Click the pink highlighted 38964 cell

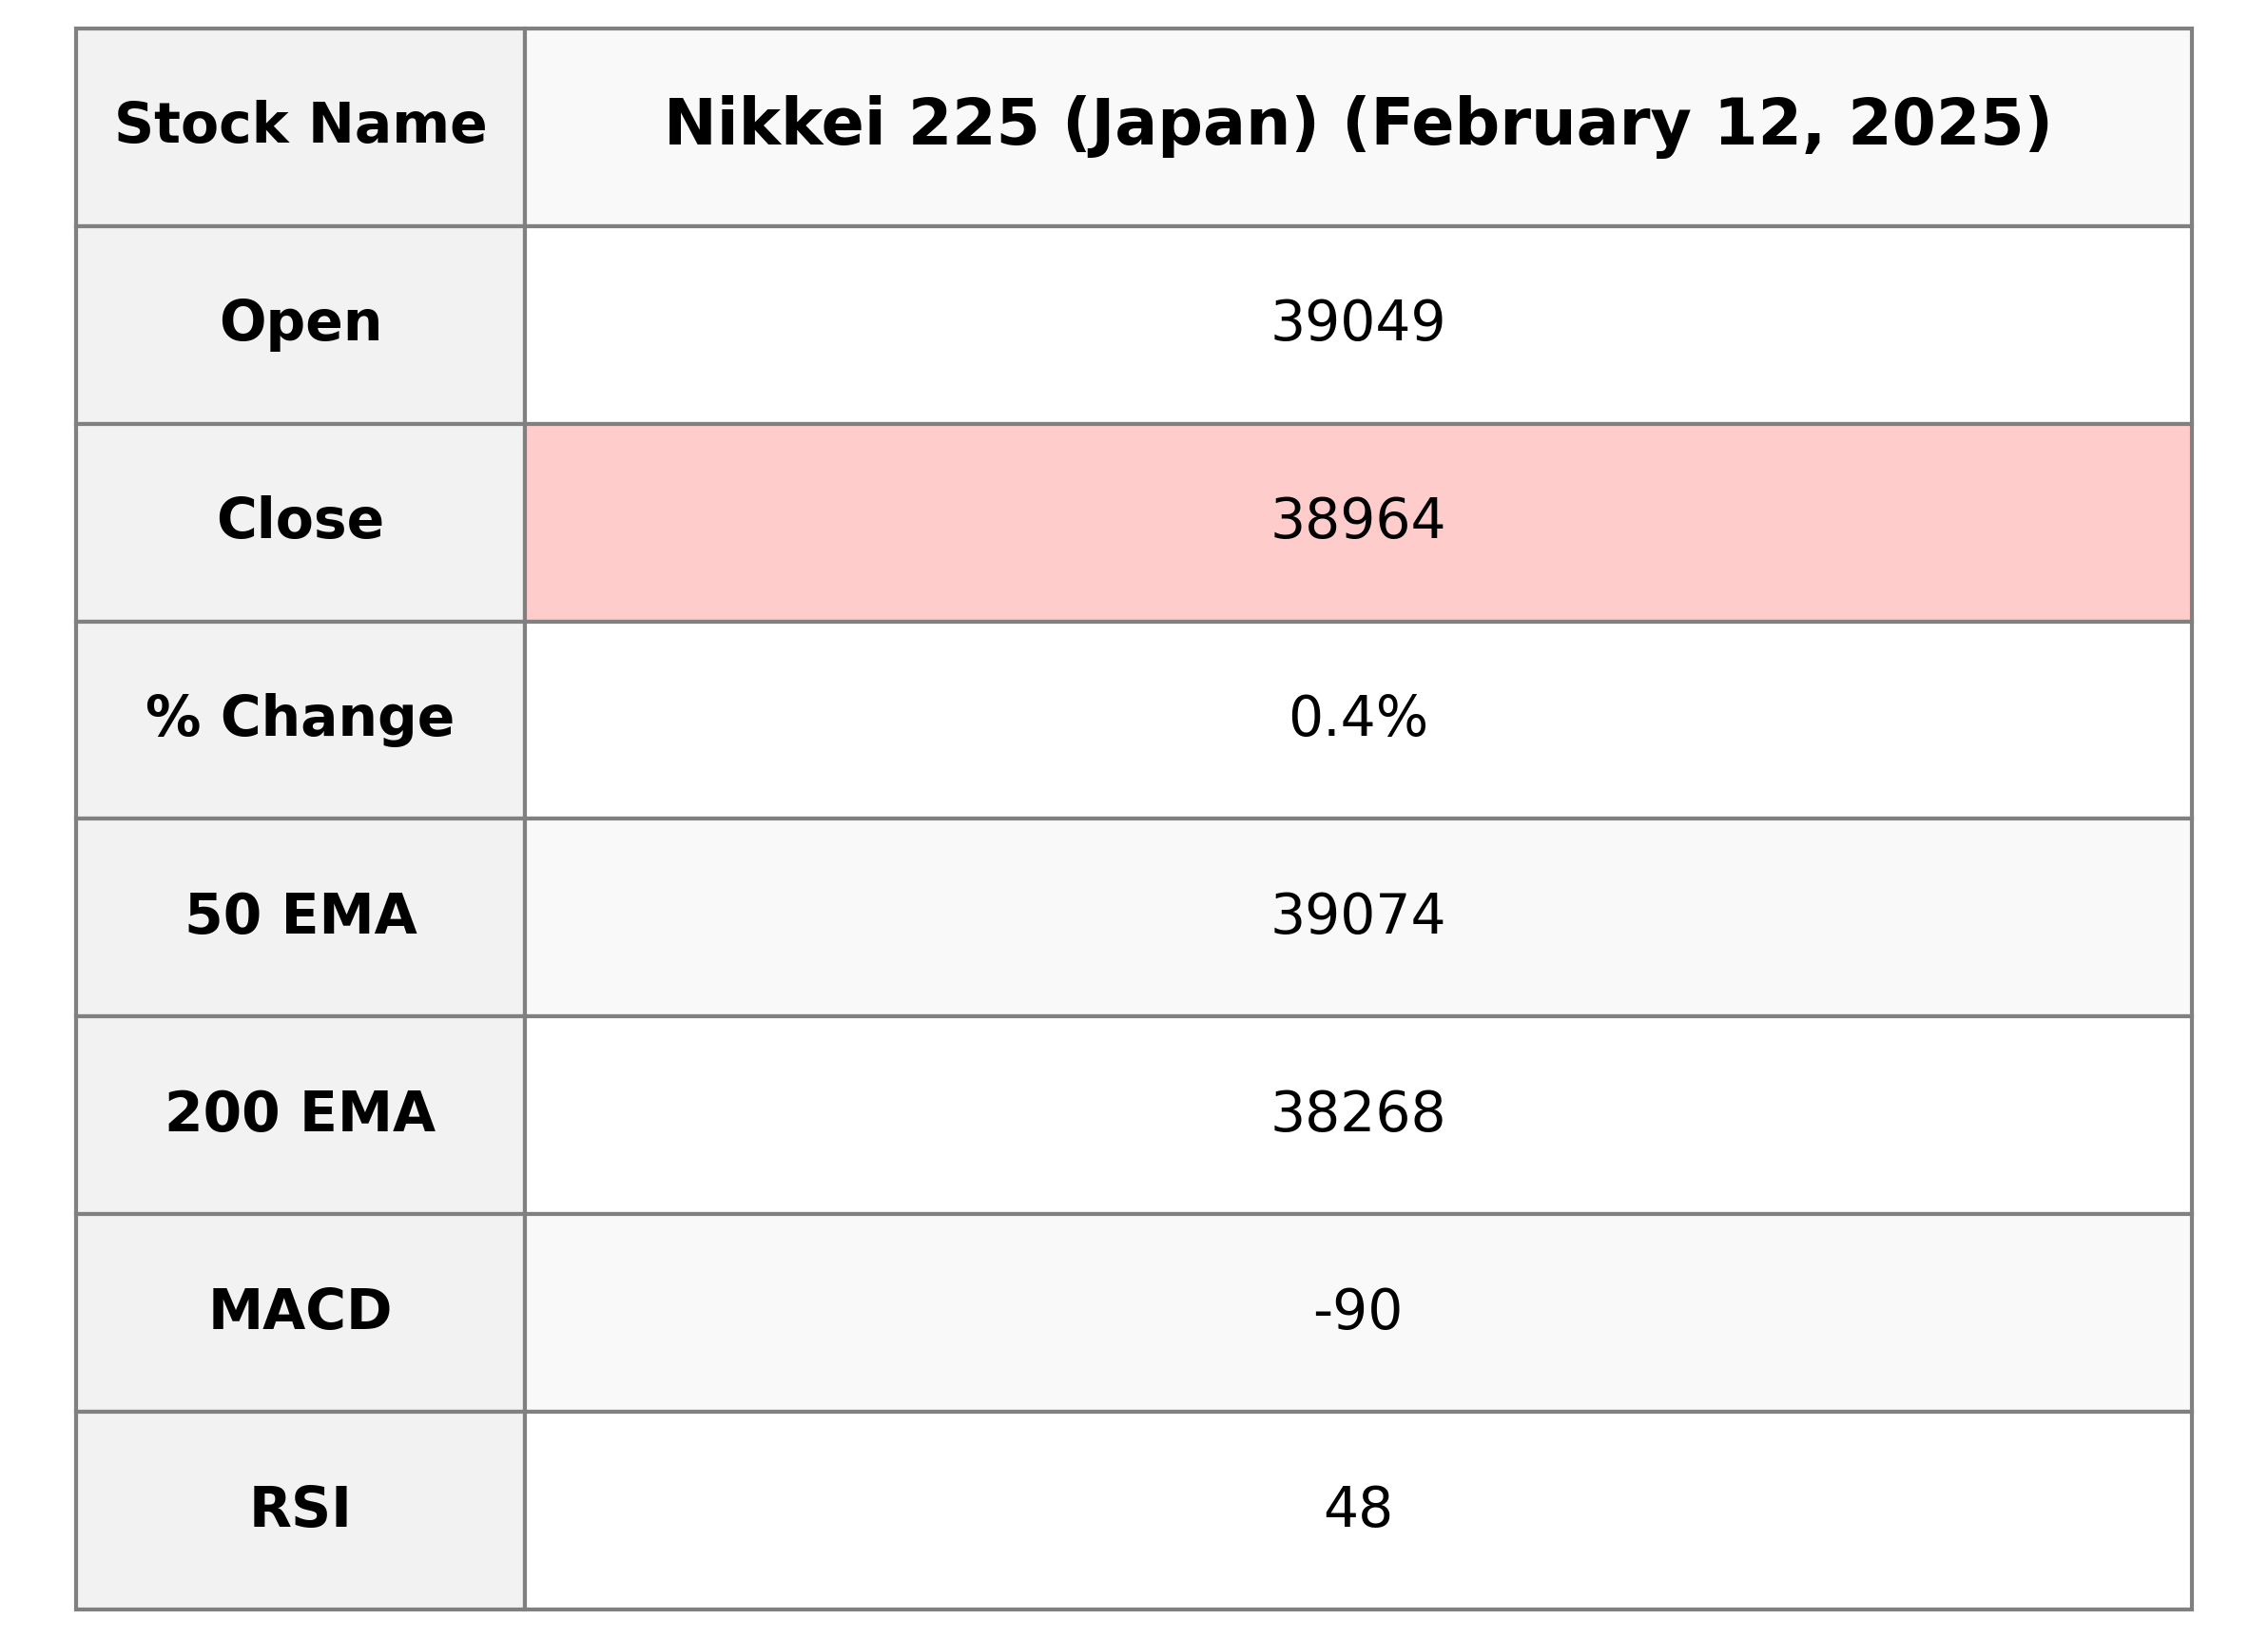(x=1357, y=520)
